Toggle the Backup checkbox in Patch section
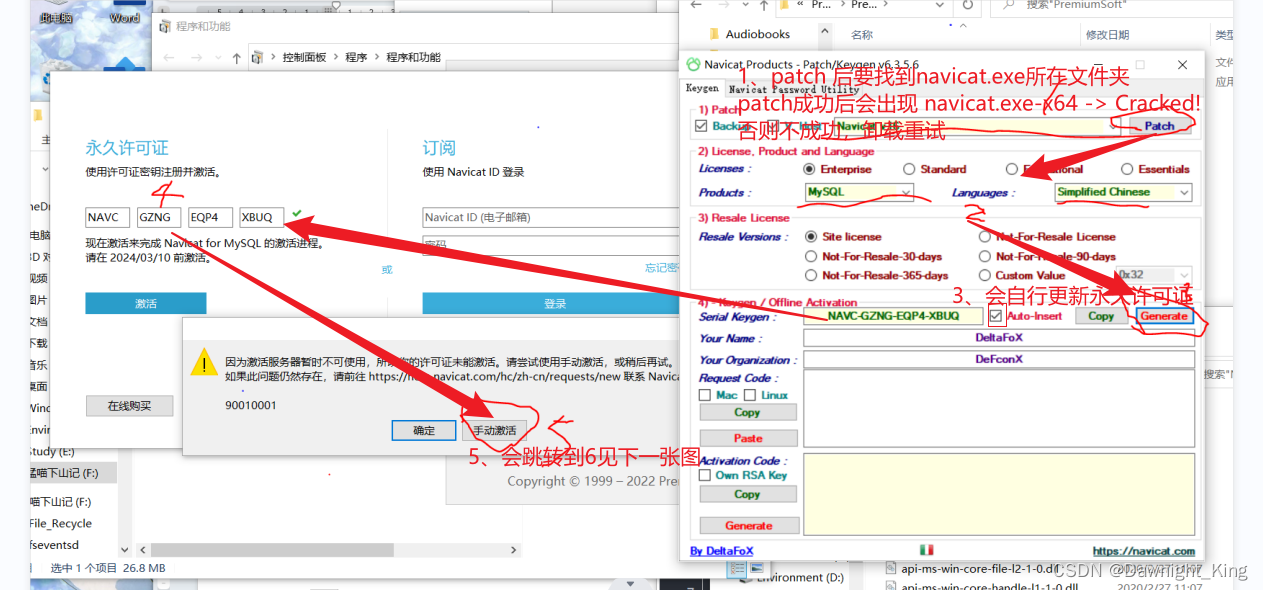The width and height of the screenshot is (1263, 590). click(701, 126)
